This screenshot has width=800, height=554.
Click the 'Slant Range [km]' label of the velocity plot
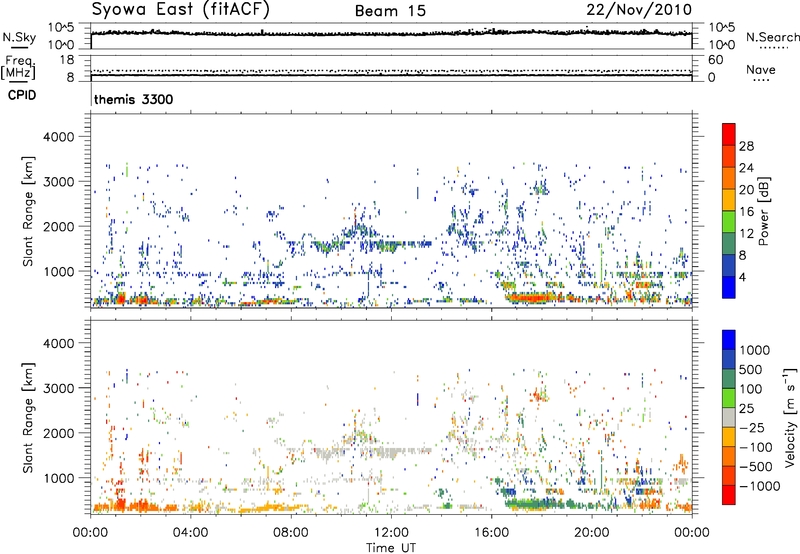click(x=28, y=418)
